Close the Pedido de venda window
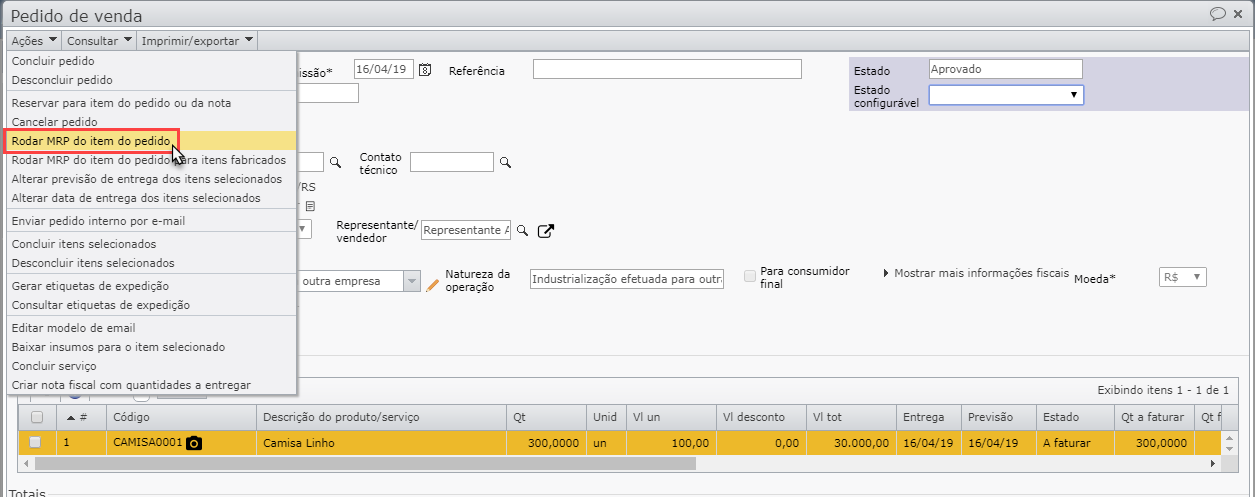This screenshot has width=1255, height=497. [1240, 14]
